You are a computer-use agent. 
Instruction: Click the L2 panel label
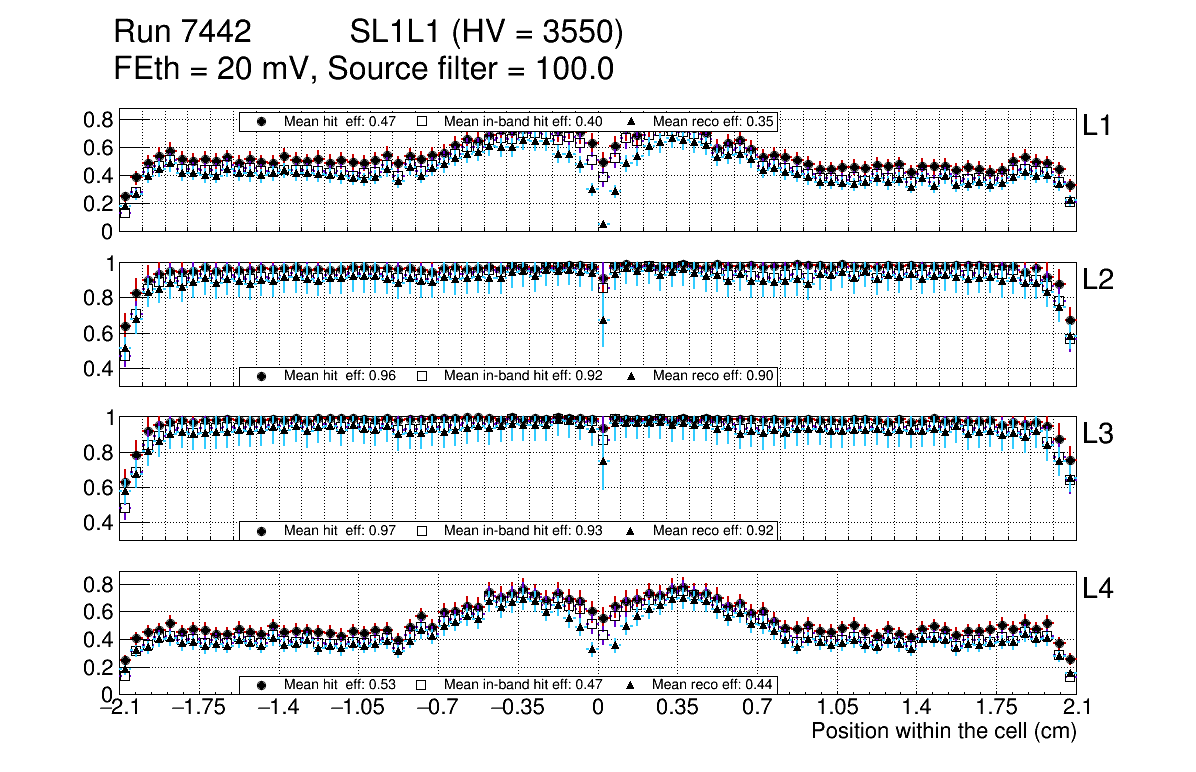click(x=1098, y=280)
